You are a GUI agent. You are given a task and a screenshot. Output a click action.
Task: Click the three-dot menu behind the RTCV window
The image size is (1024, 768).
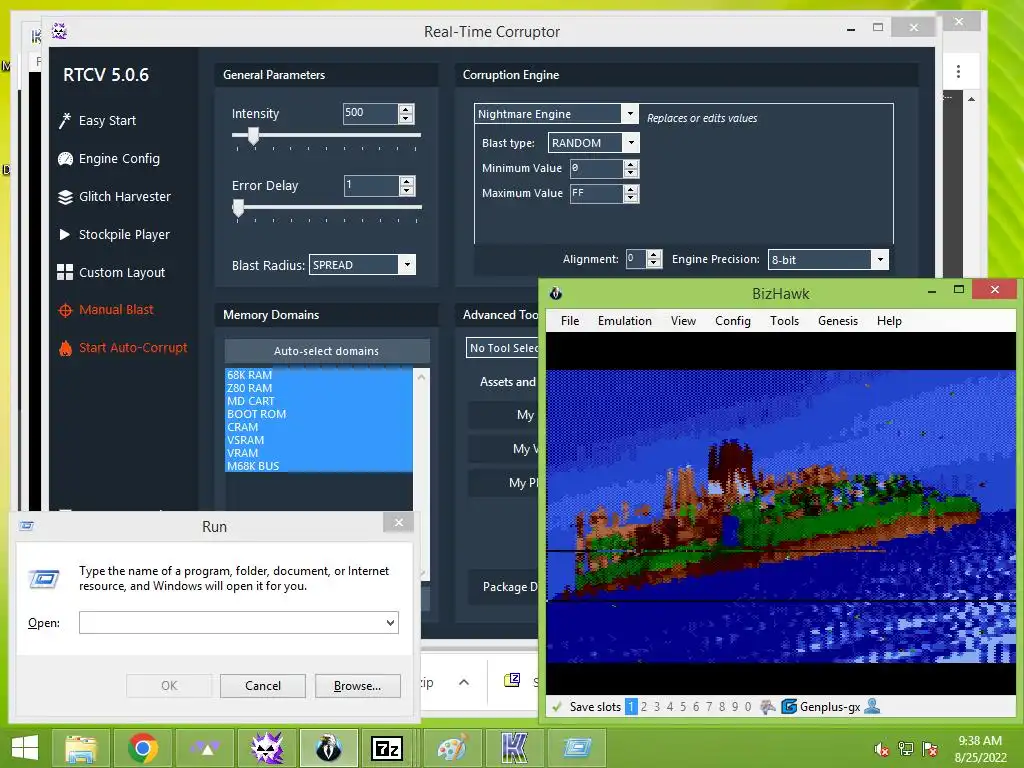958,71
